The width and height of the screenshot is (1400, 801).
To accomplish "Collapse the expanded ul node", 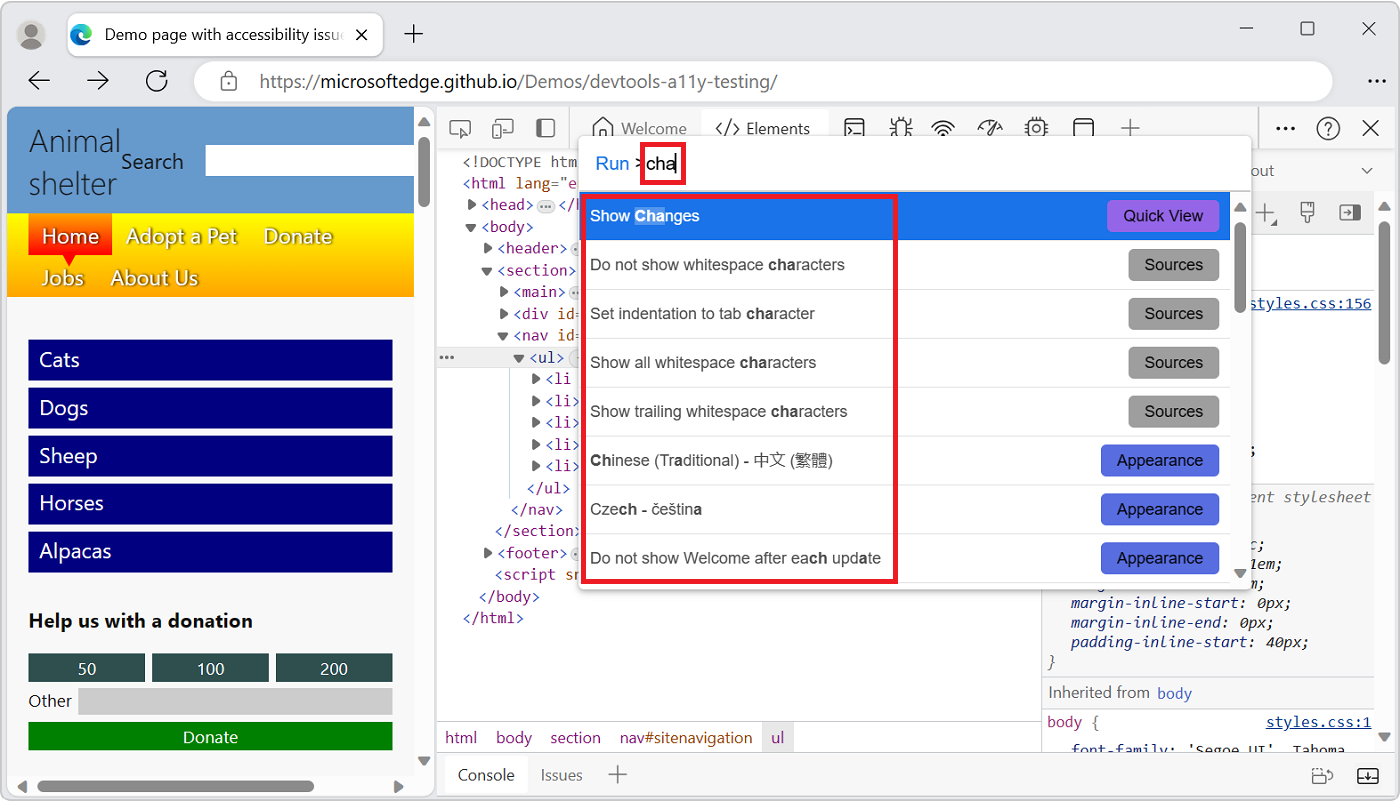I will (519, 356).
